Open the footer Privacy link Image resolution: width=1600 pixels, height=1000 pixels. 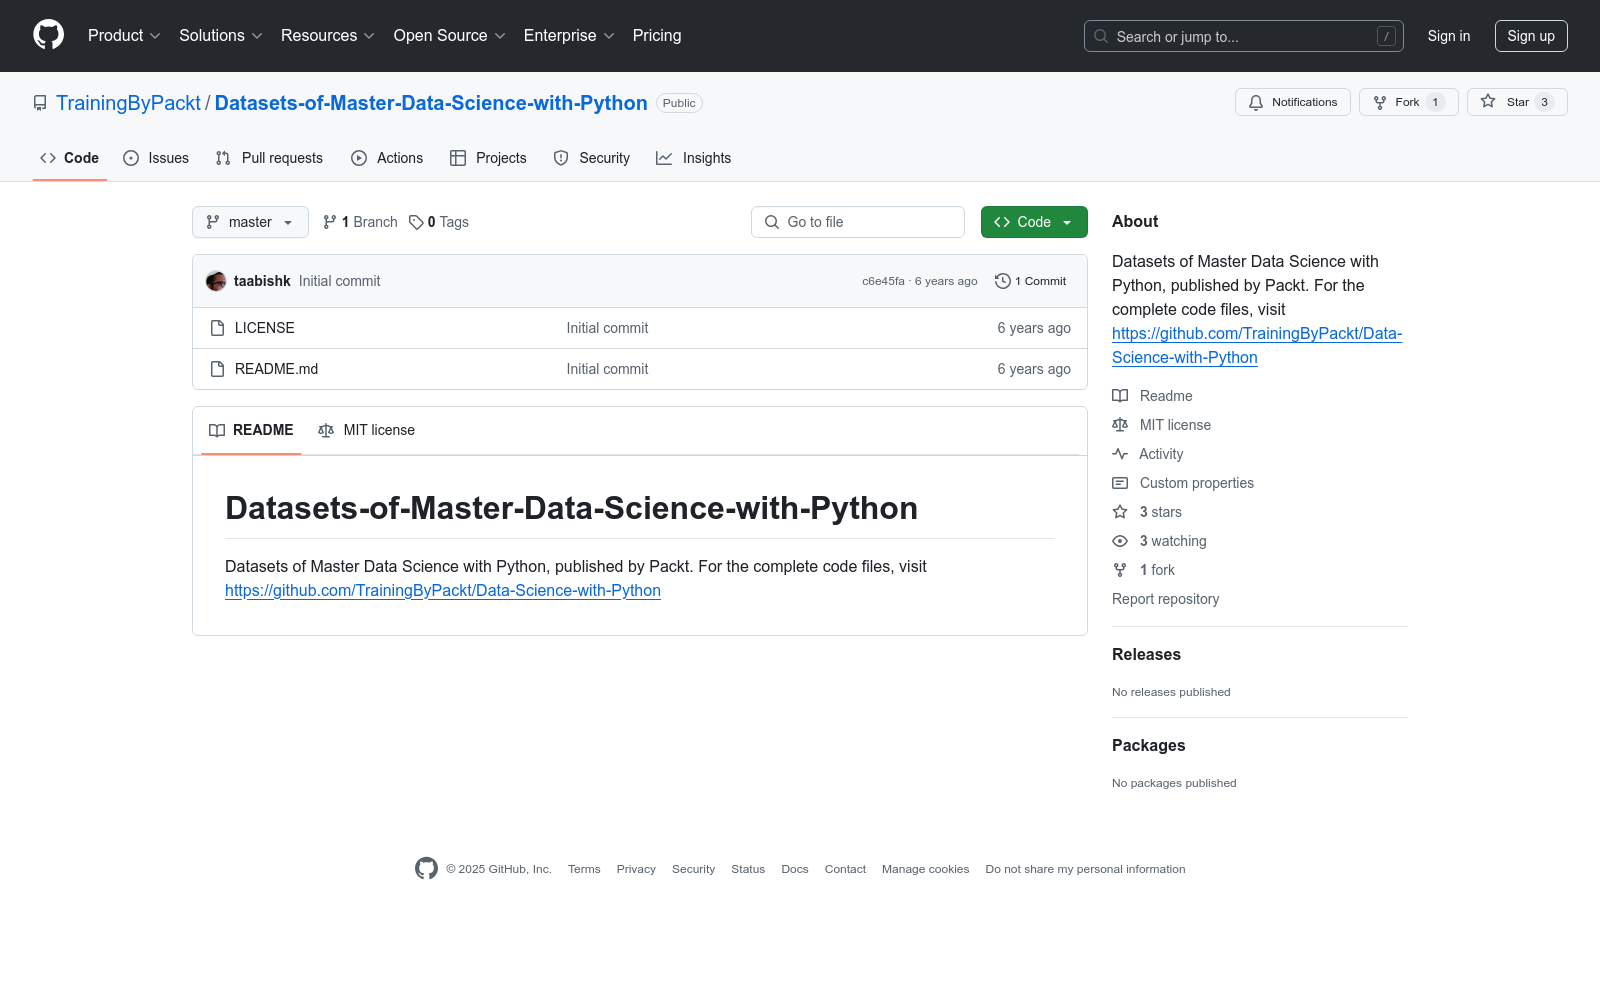pyautogui.click(x=636, y=869)
